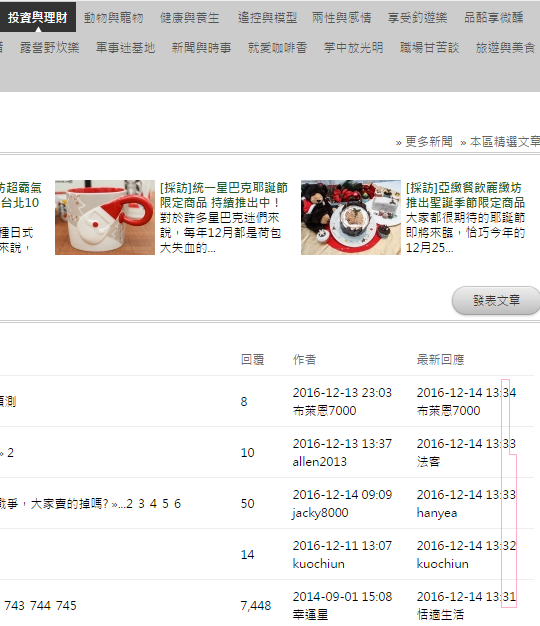Open author 布萊恩7000 under 2016-12-13 23:03
The image size is (540, 626).
coord(324,410)
